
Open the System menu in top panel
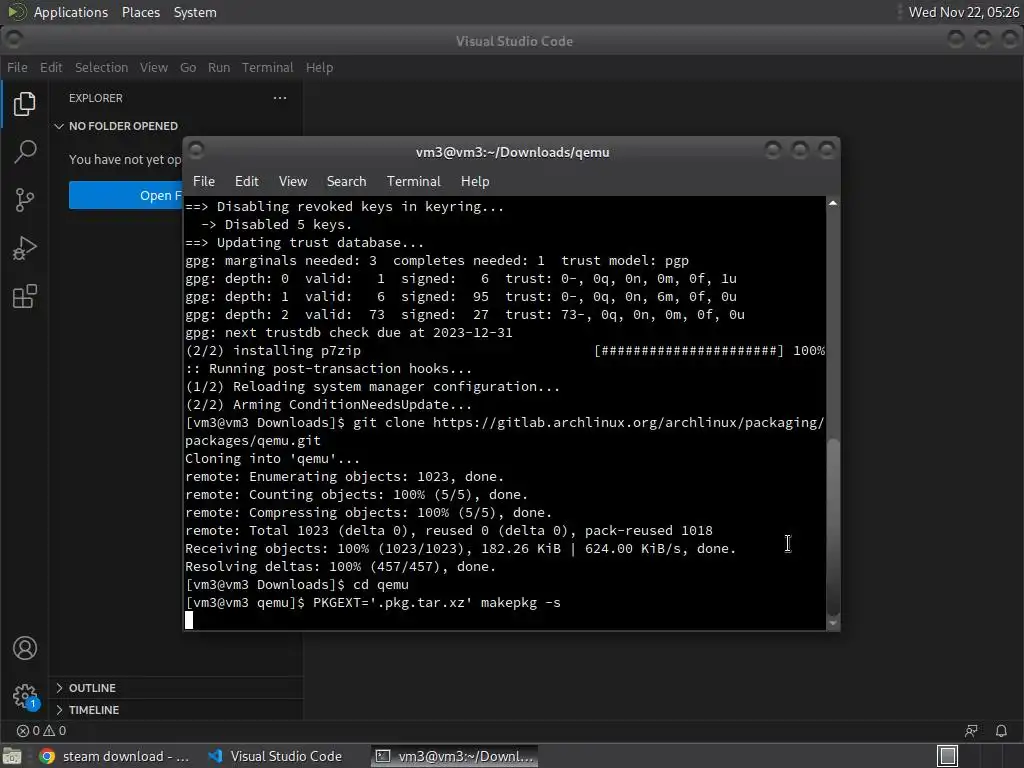coord(195,12)
